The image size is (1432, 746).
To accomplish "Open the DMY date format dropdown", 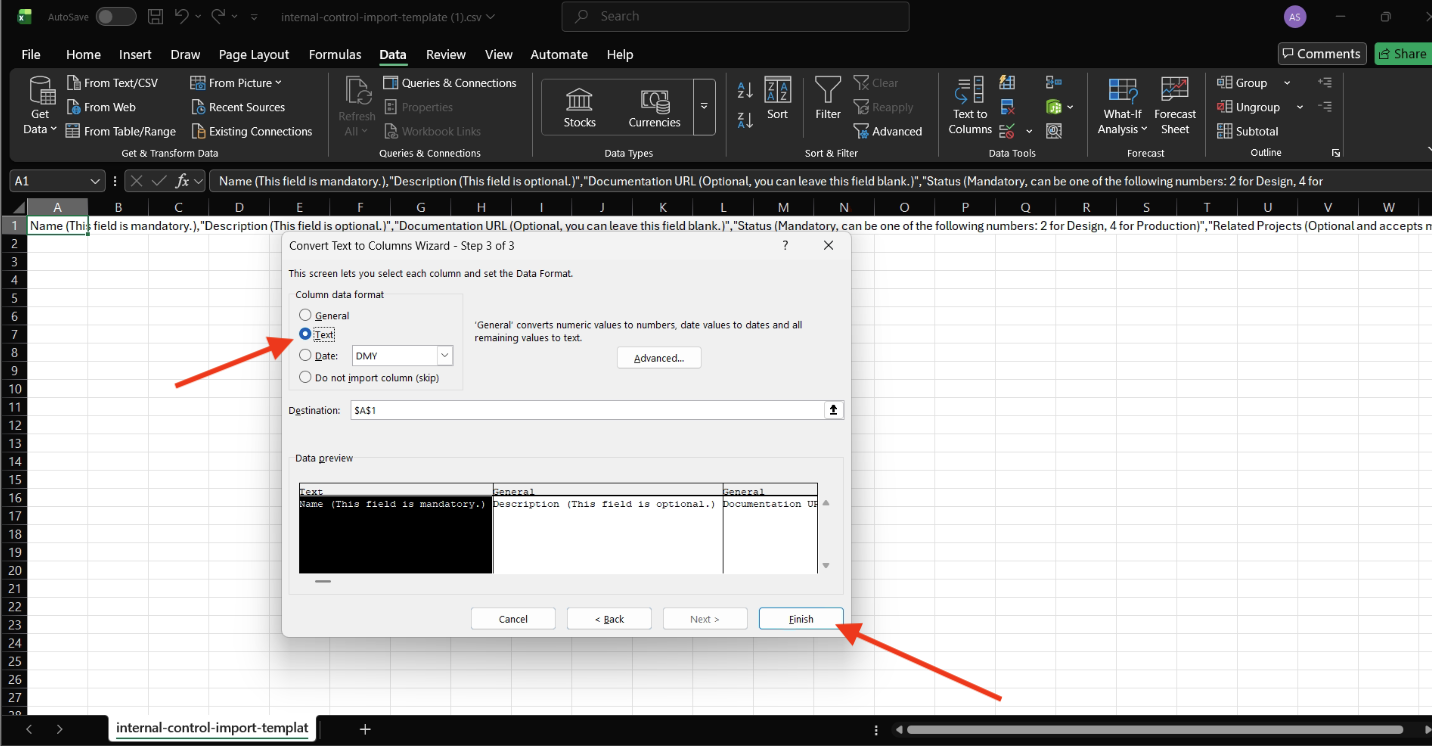I will [x=445, y=356].
